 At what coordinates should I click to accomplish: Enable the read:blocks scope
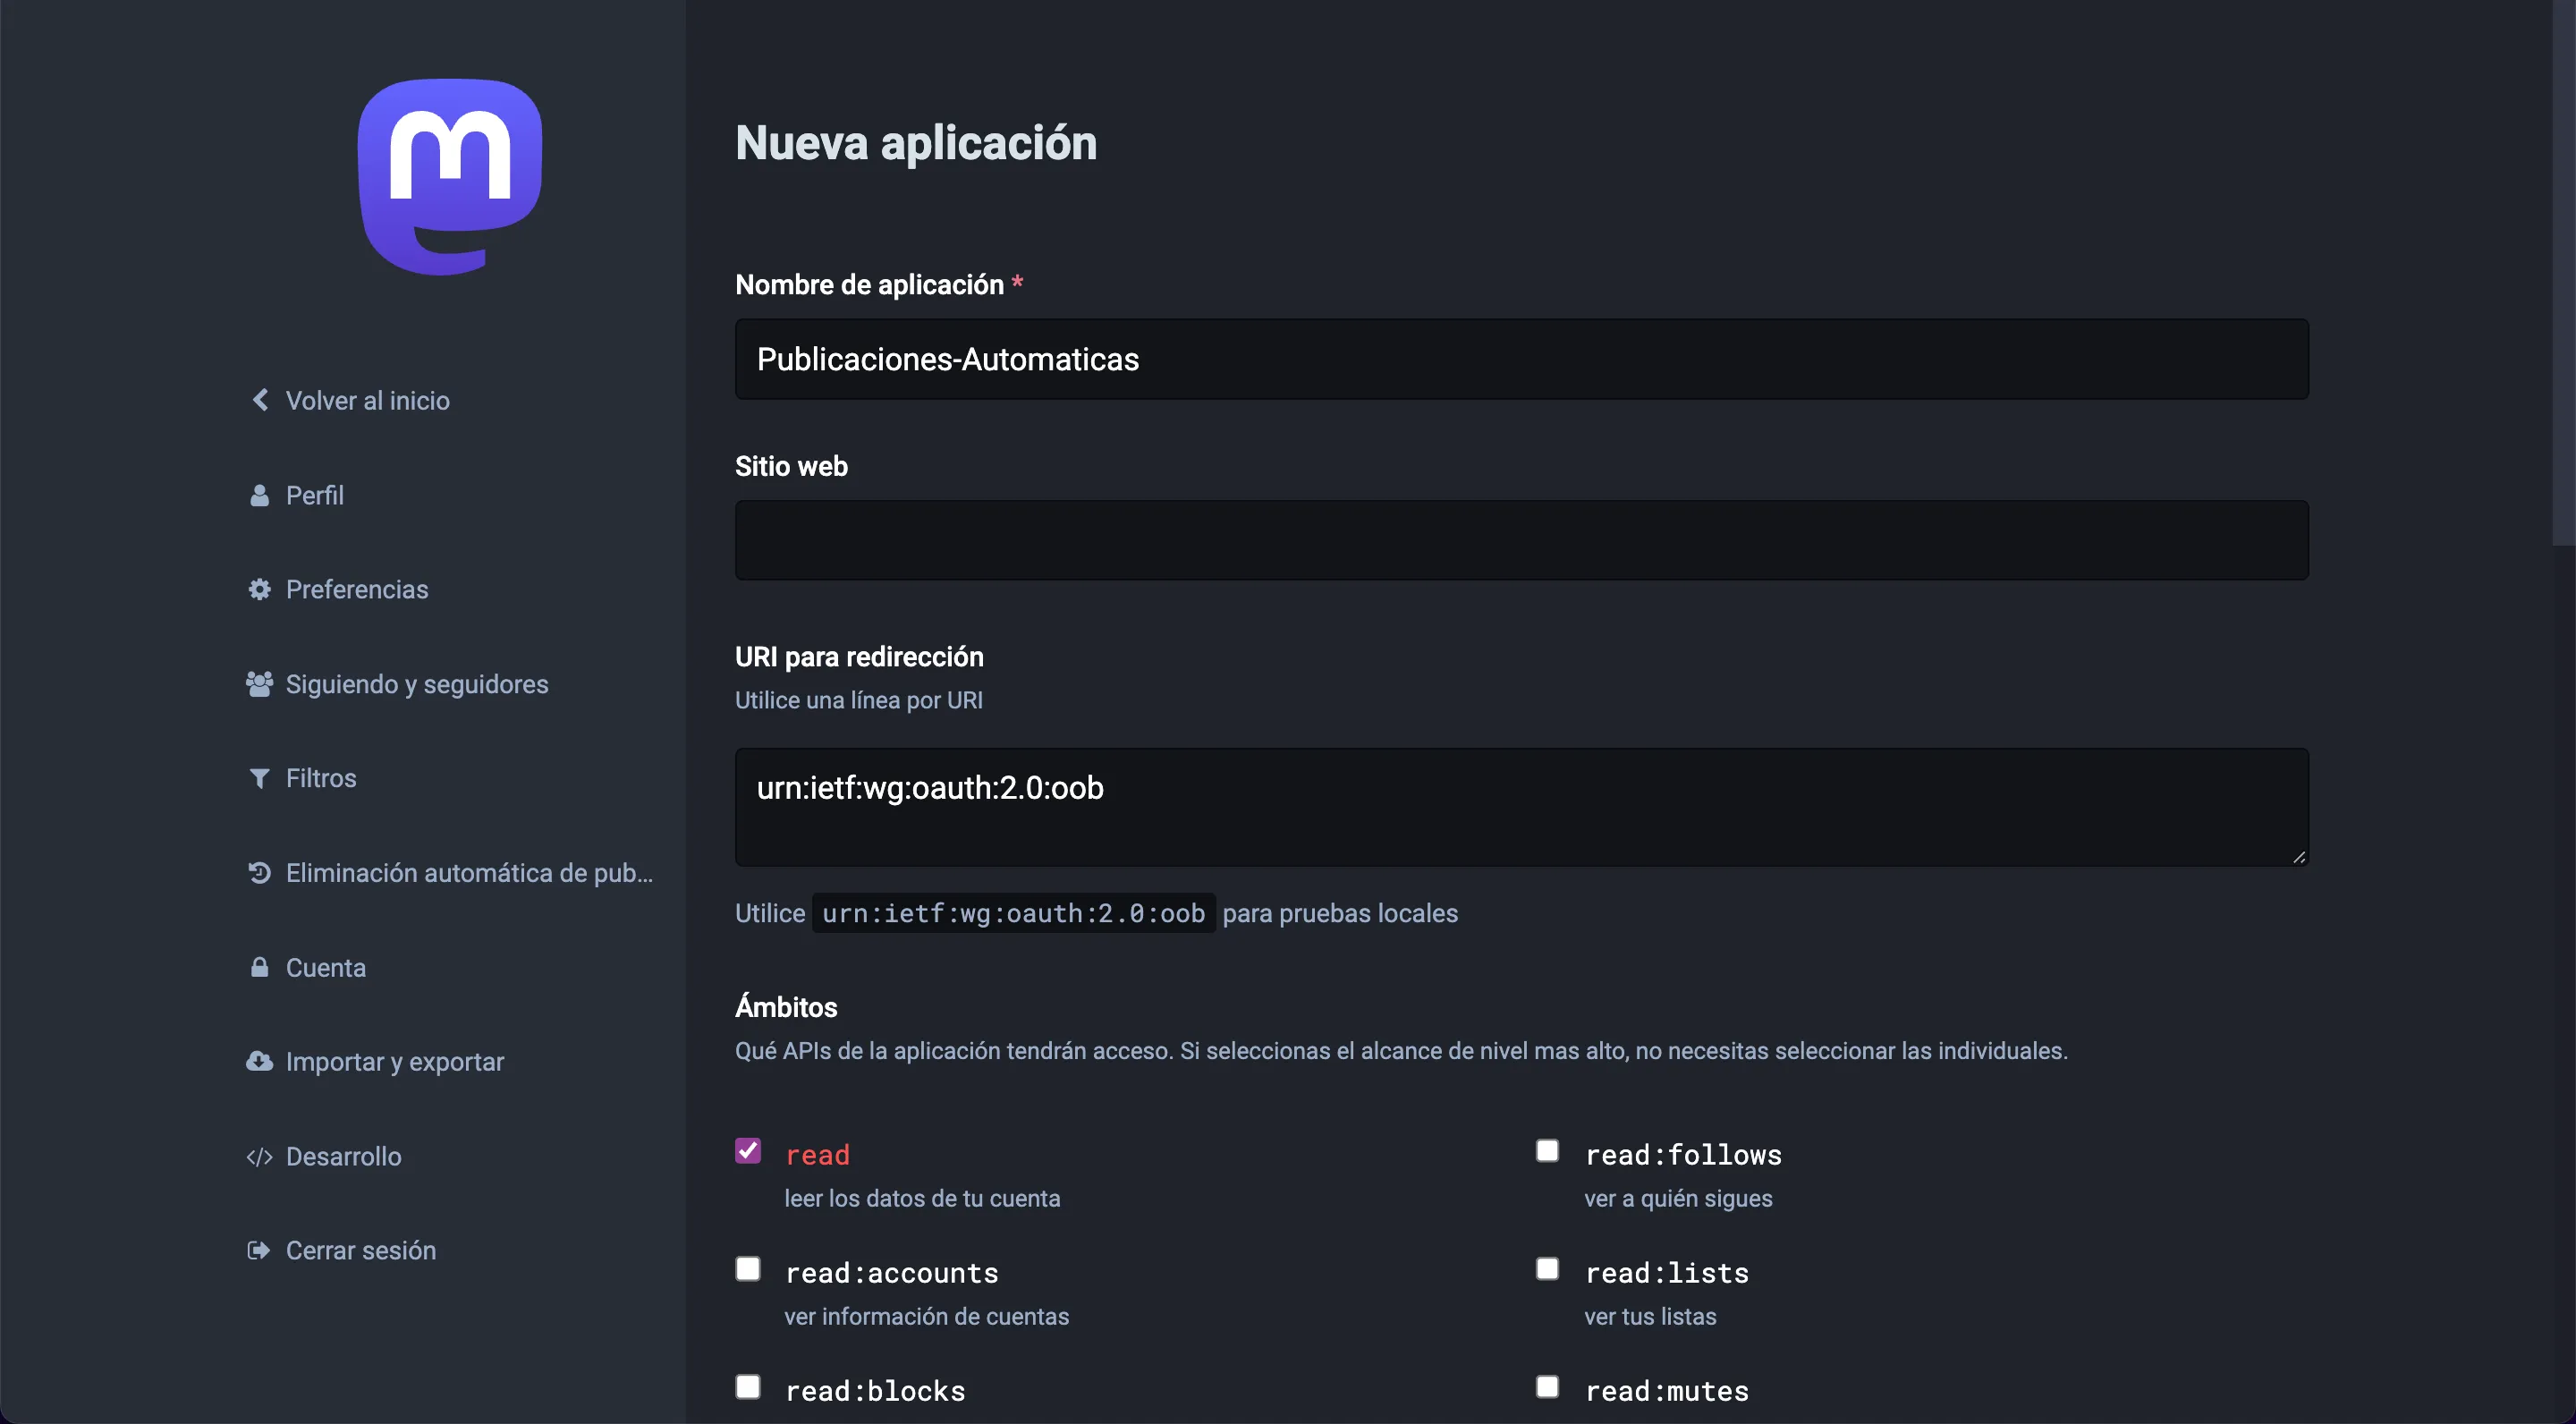coord(748,1387)
